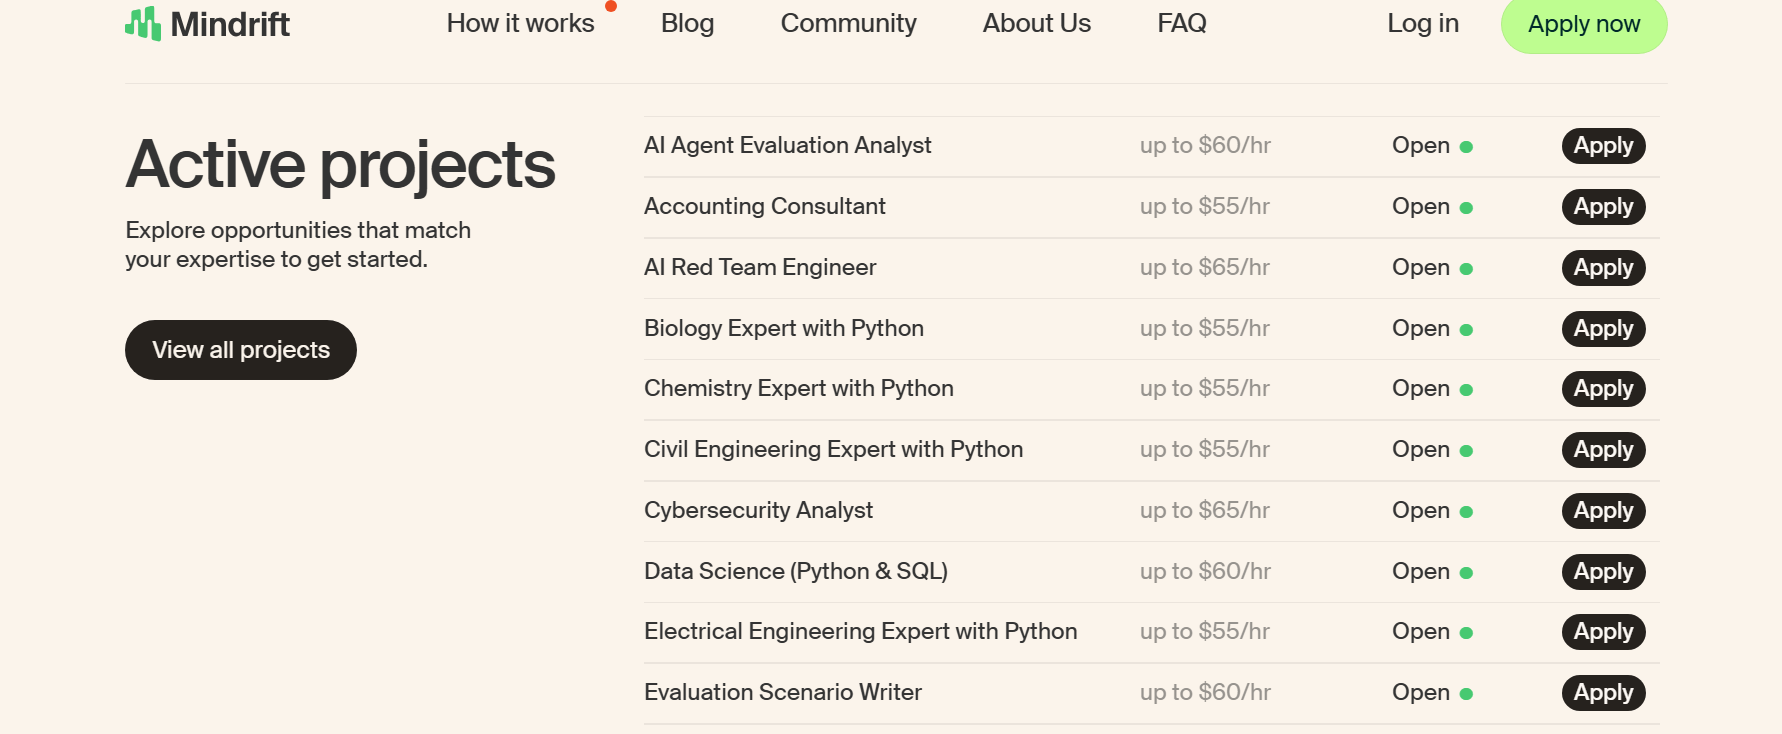Open the Community nav link
The image size is (1782, 734).
[848, 23]
